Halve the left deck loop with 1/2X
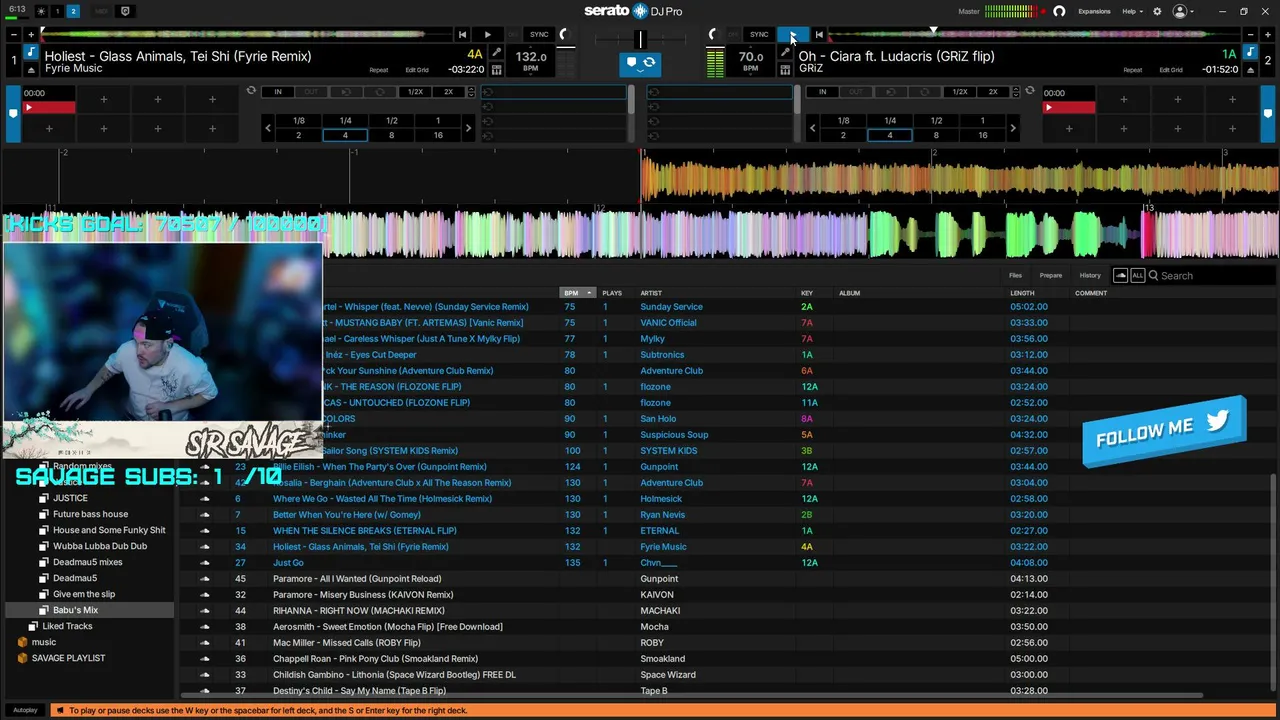The image size is (1280, 720). click(415, 92)
